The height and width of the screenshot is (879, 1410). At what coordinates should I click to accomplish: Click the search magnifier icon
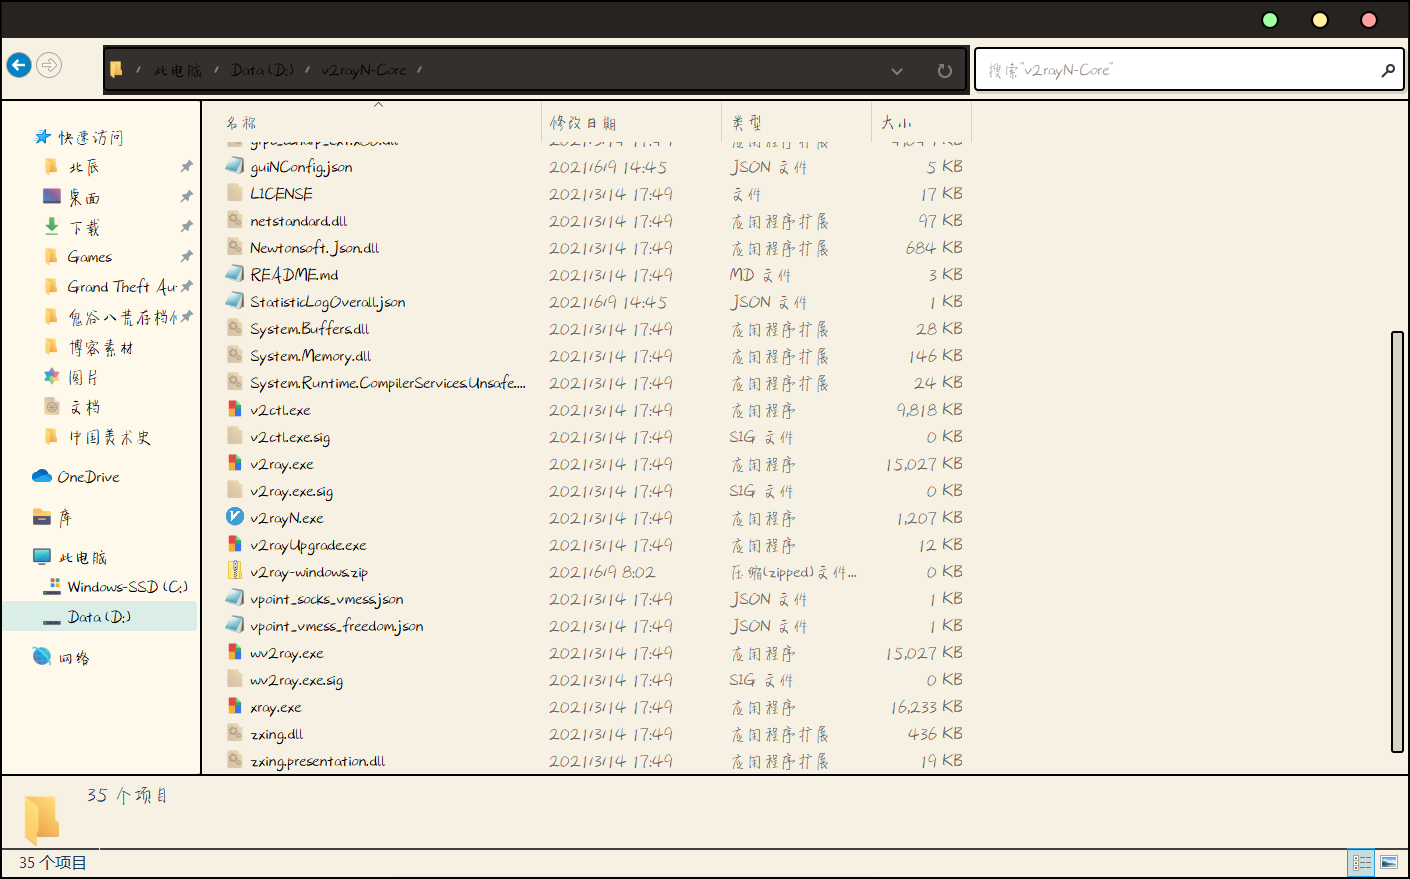coord(1388,70)
